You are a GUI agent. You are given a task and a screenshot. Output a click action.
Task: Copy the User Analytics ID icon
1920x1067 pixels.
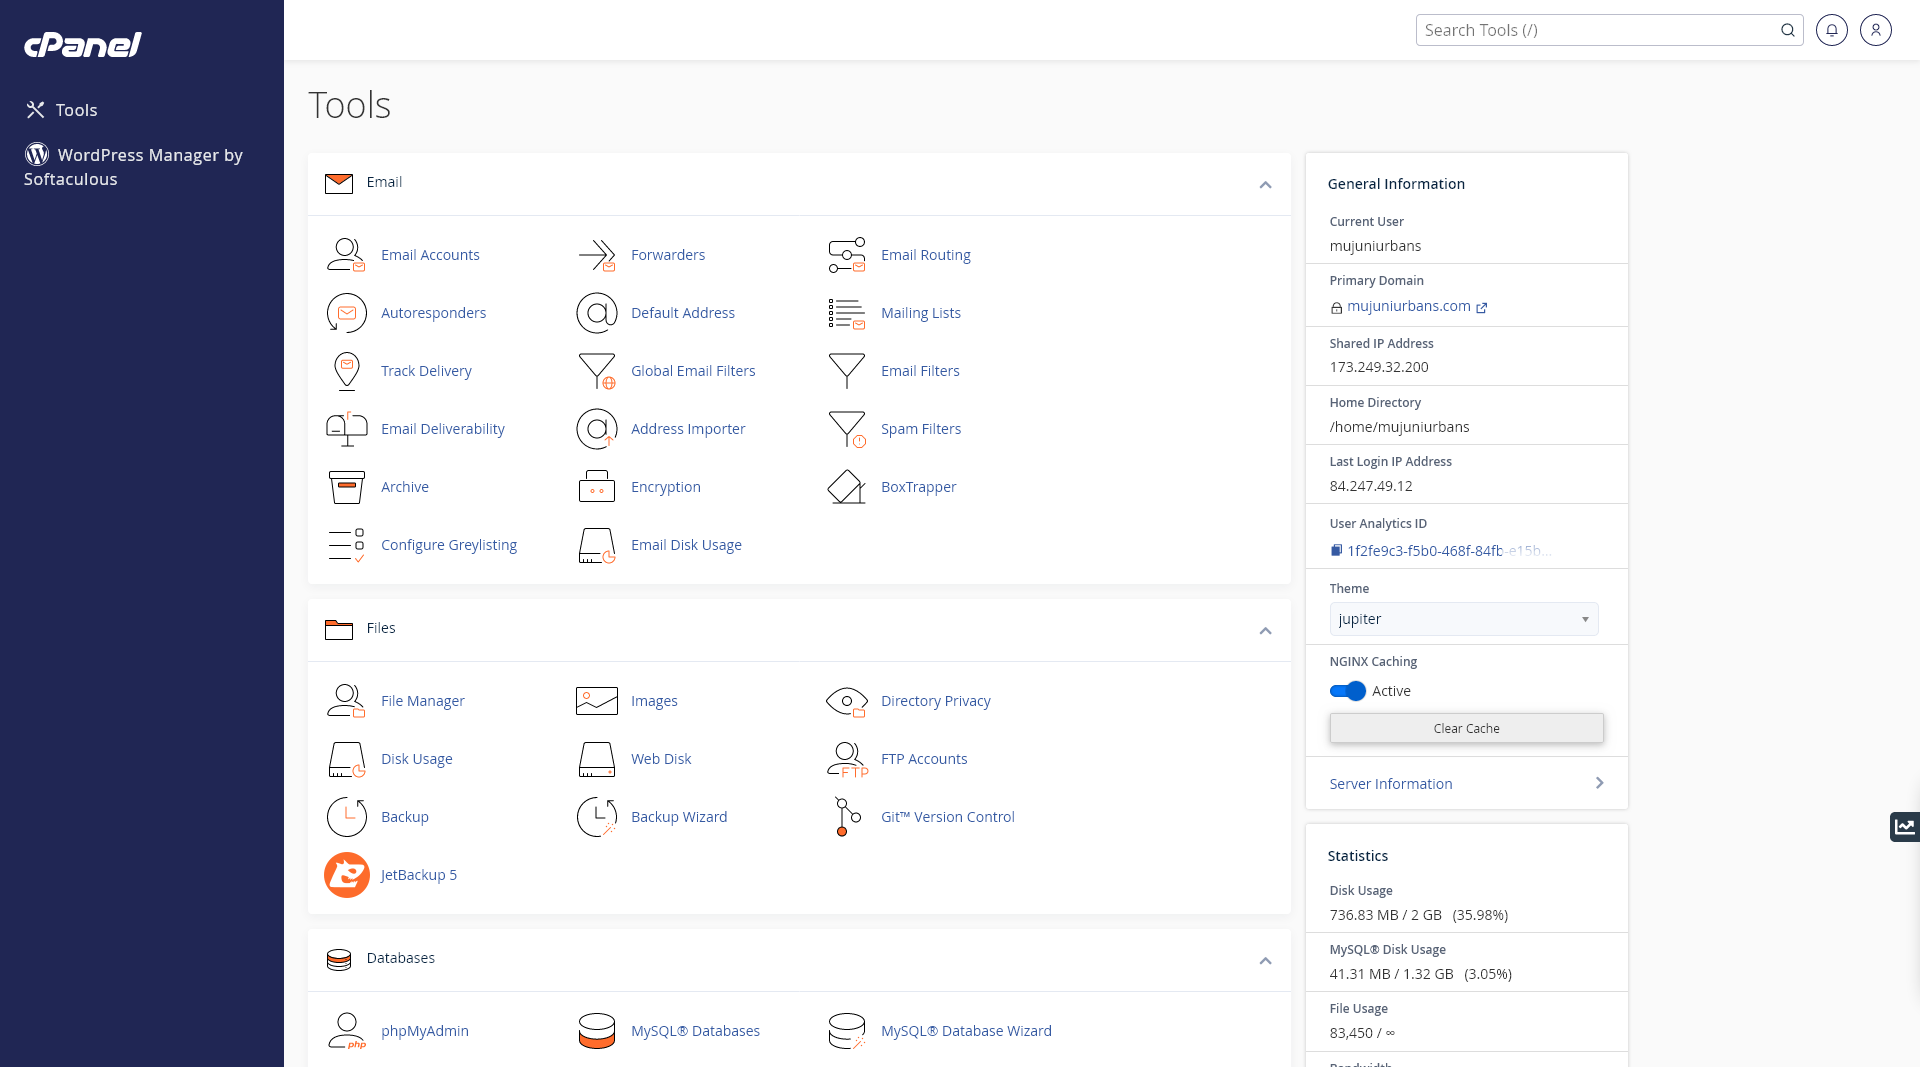tap(1336, 551)
